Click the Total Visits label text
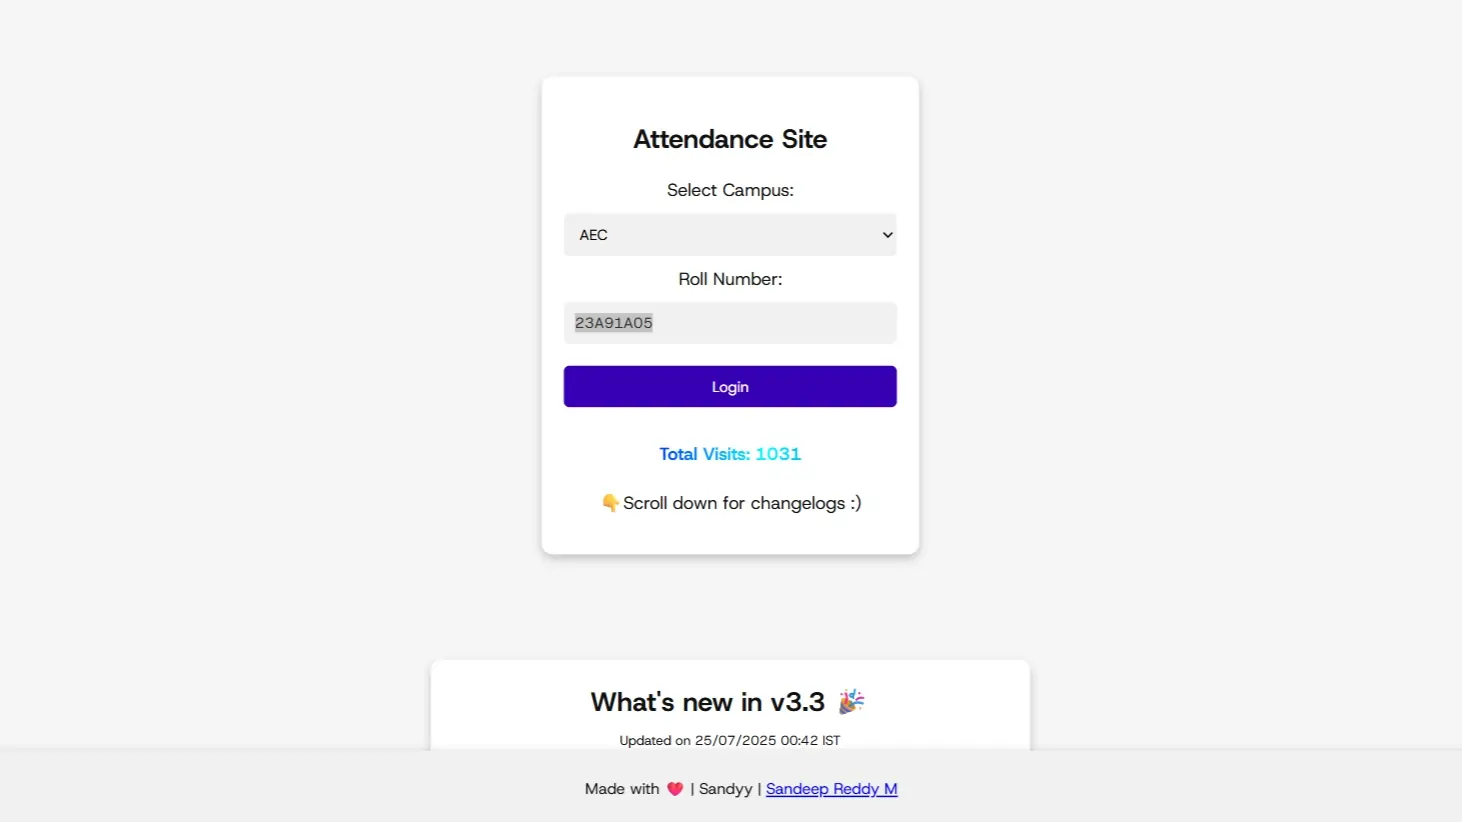Screen dimensions: 1462x822 [704, 454]
